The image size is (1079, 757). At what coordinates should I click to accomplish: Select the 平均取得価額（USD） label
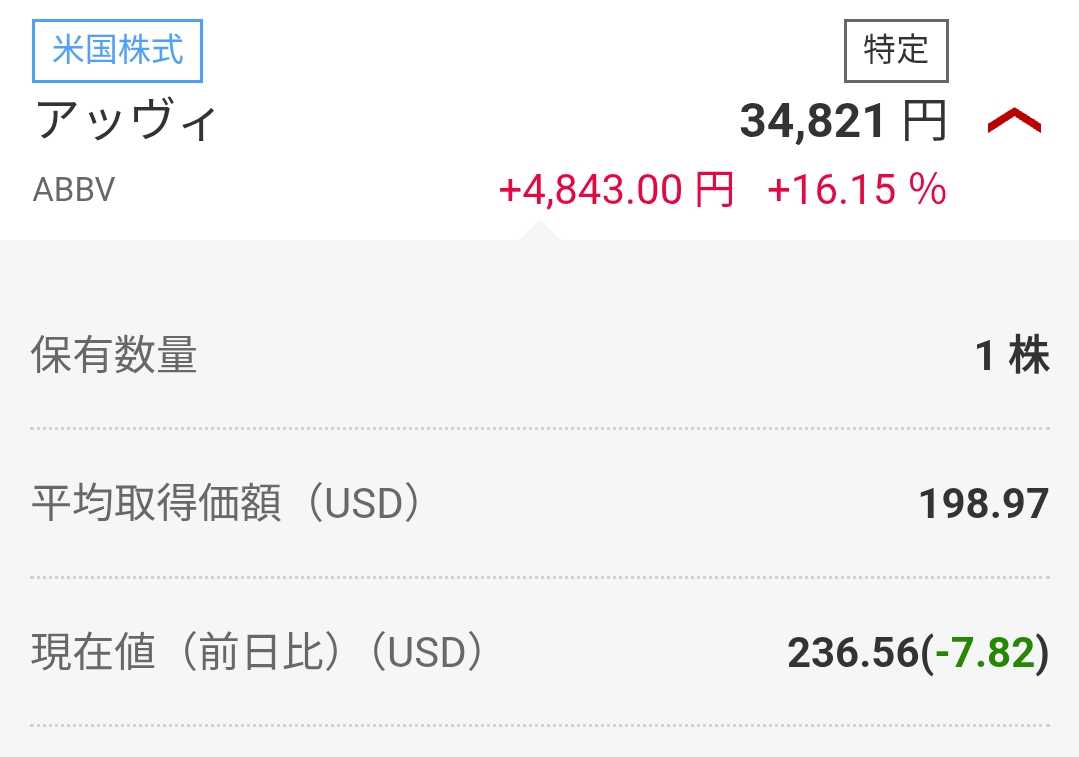(x=226, y=504)
